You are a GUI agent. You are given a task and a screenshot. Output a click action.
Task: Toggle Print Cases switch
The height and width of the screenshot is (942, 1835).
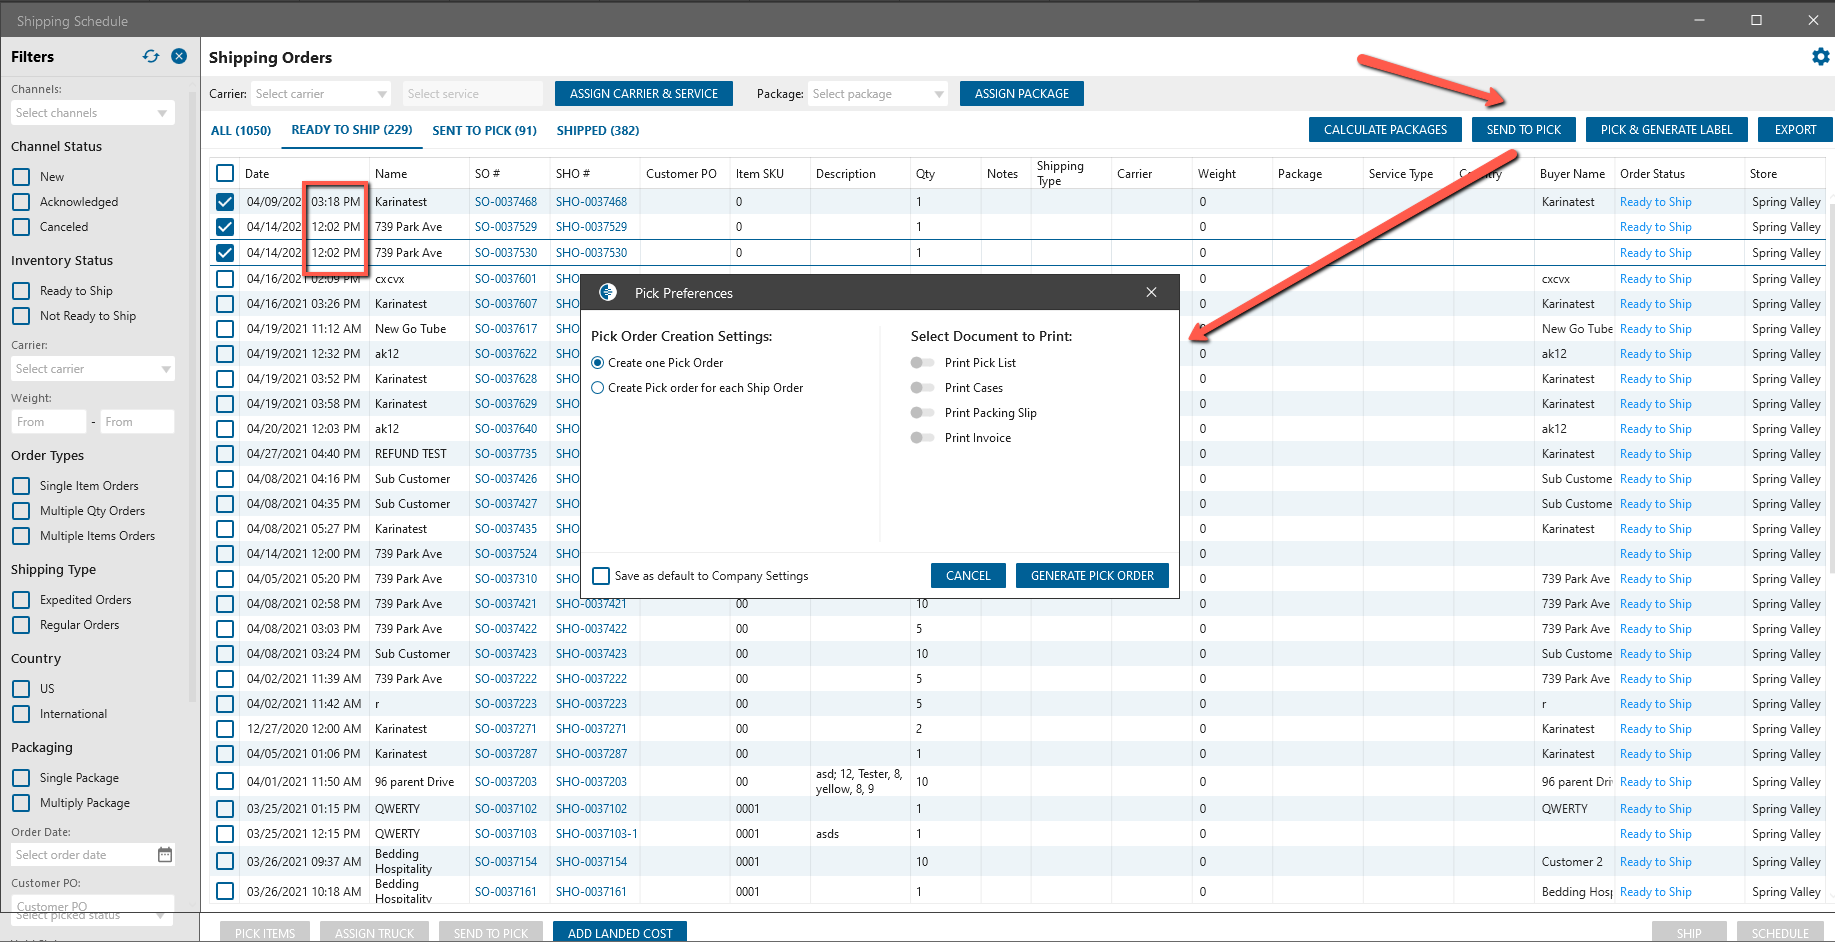coord(922,388)
